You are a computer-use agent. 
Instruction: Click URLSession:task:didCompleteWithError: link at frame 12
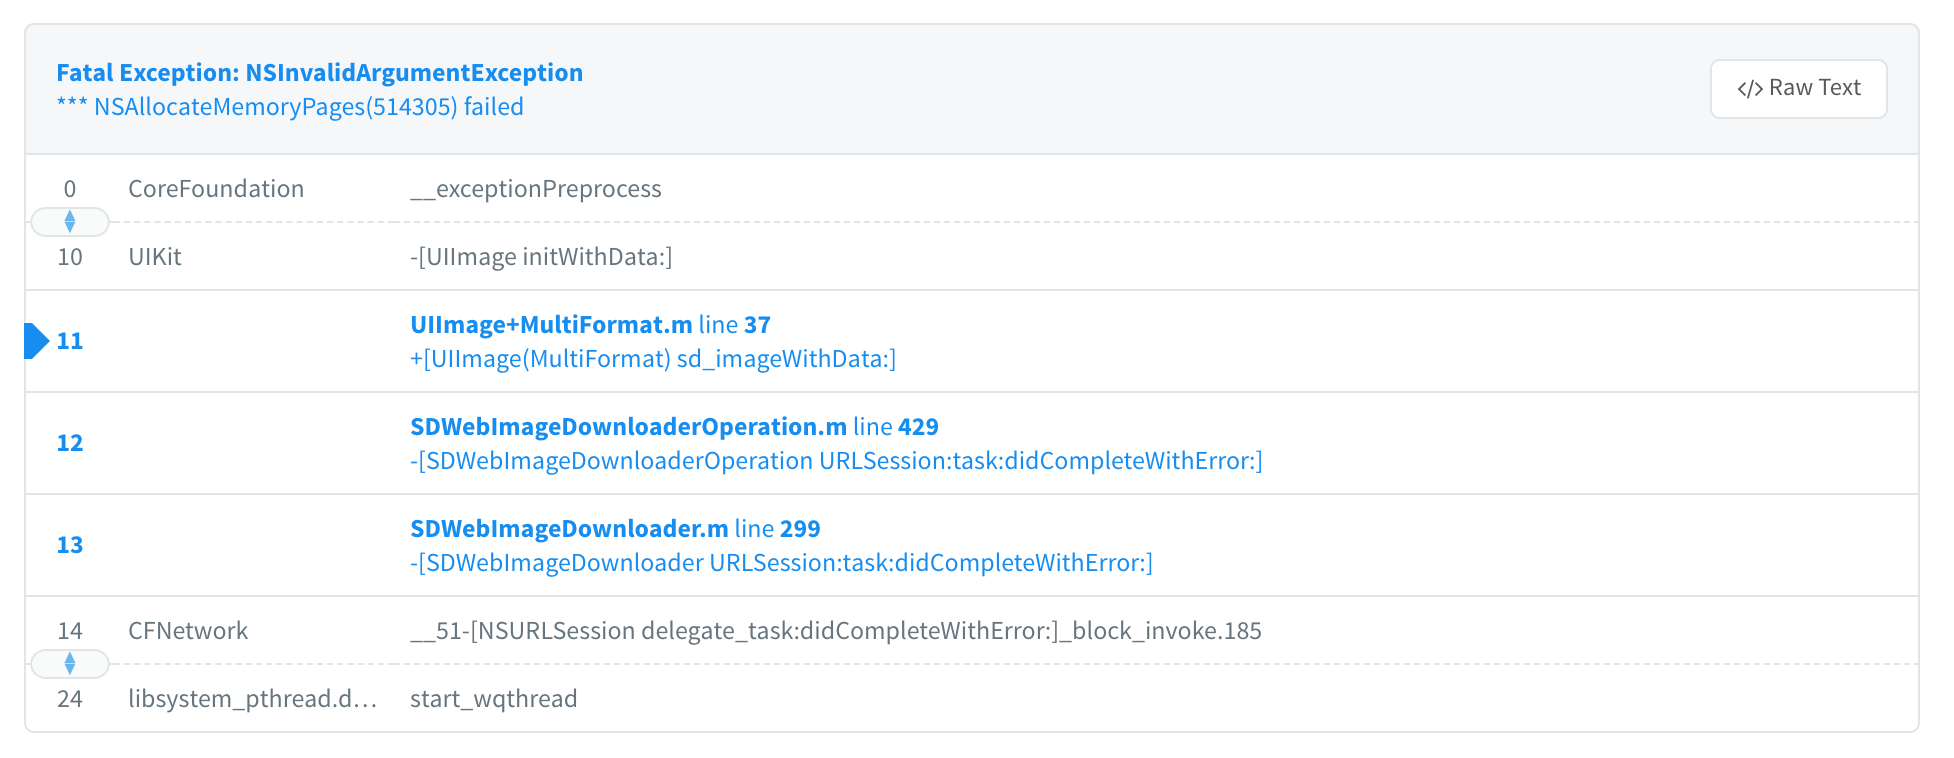coord(837,461)
